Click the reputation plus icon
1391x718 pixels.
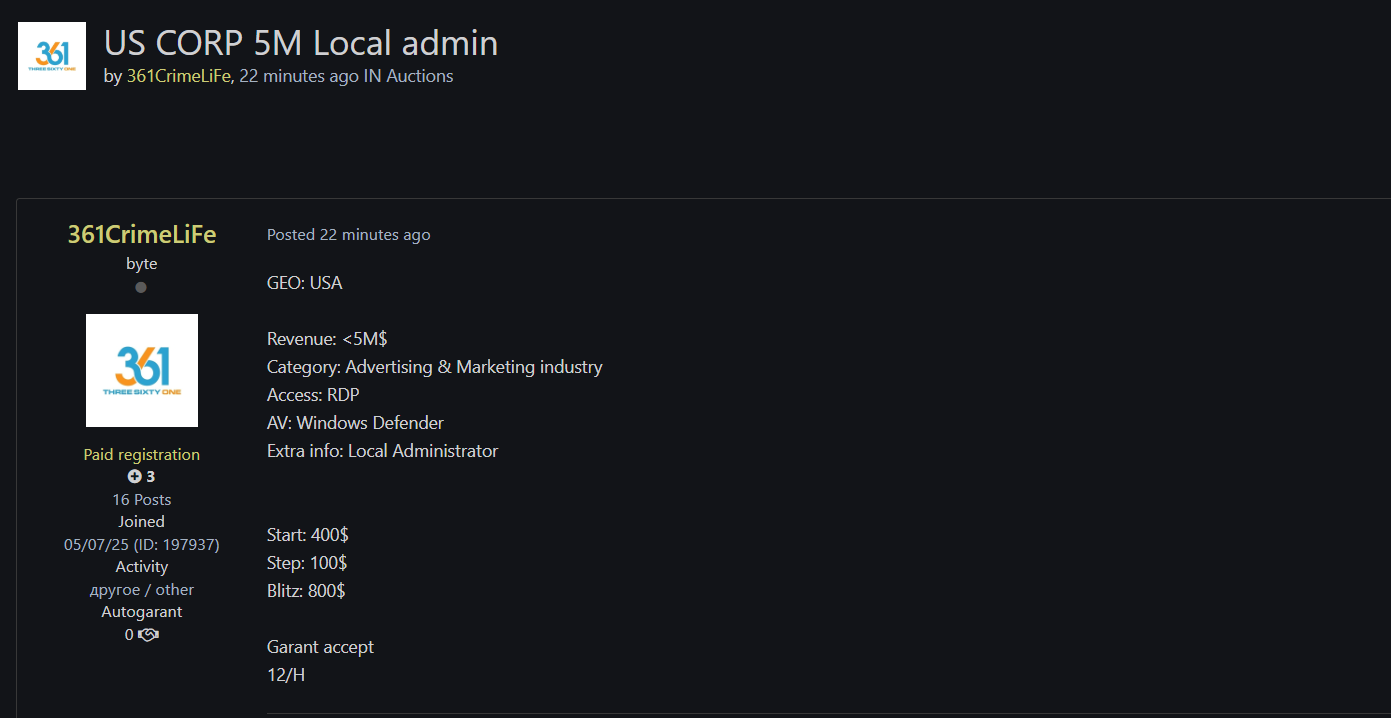coord(135,477)
